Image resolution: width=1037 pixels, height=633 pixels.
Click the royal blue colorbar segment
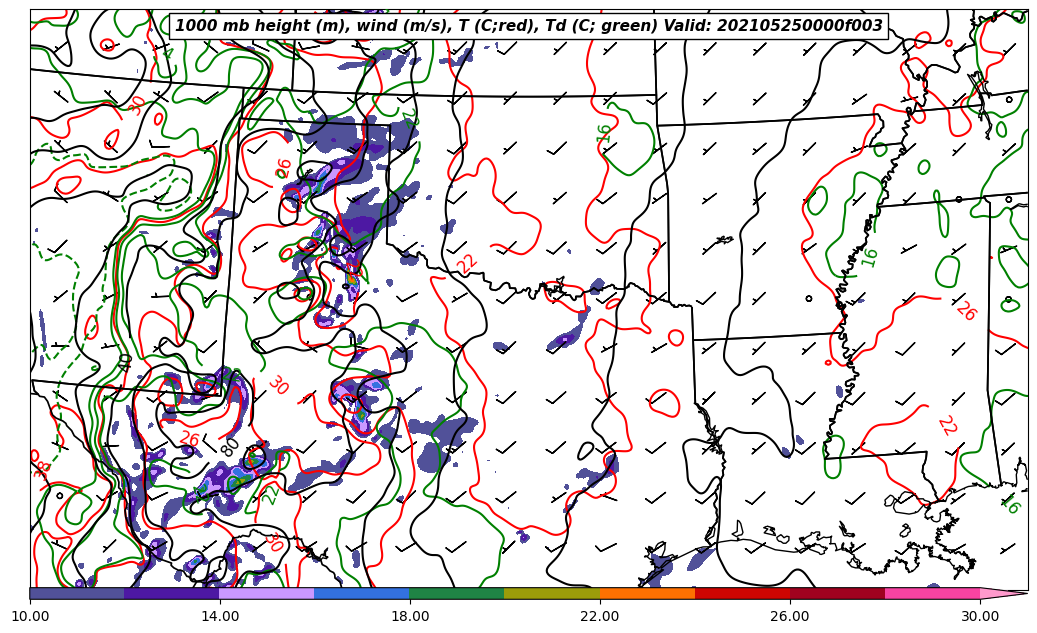[x=362, y=593]
